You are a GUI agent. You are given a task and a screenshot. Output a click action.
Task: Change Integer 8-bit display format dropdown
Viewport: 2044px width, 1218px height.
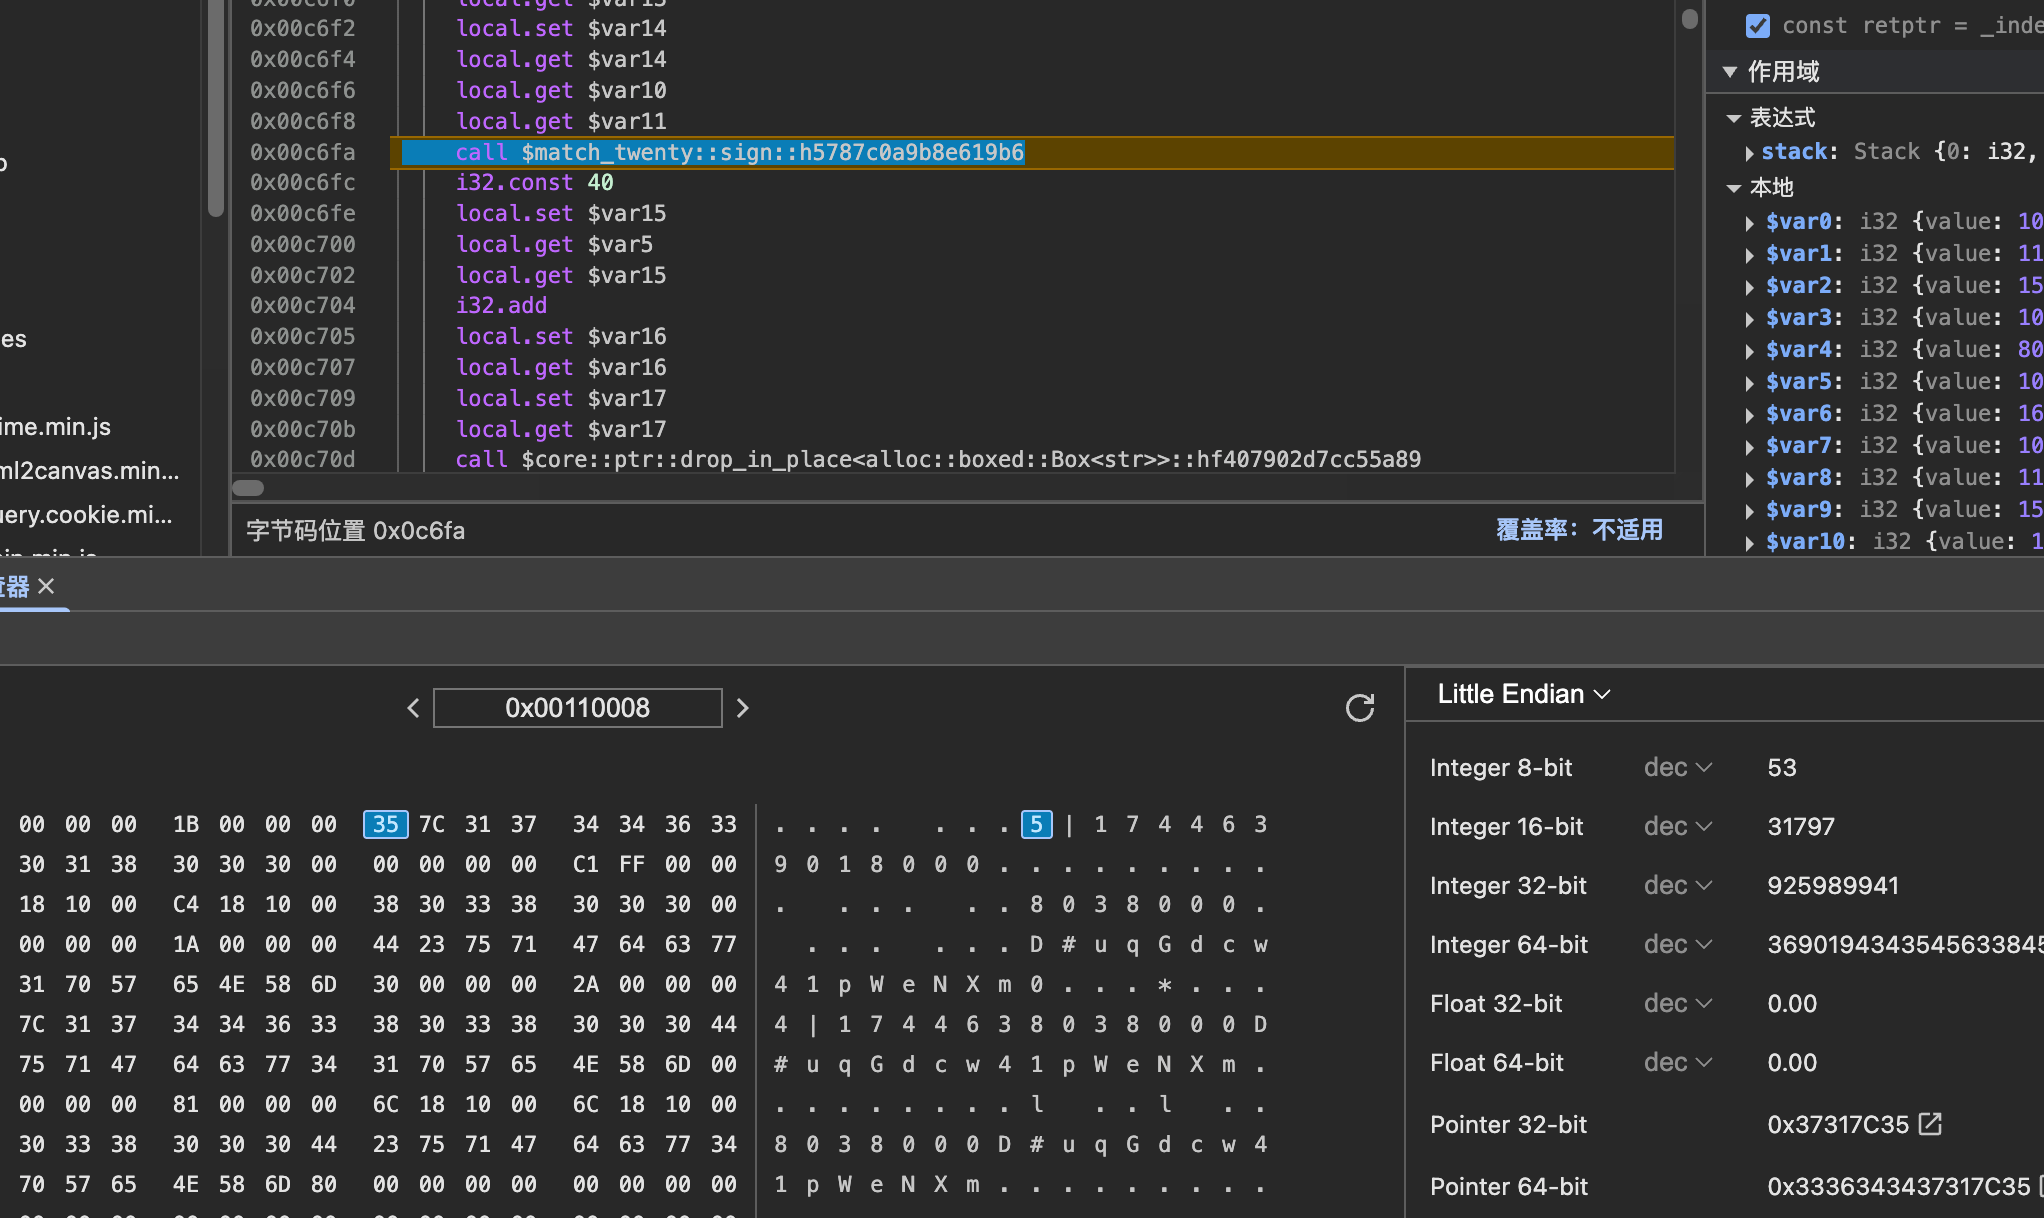(1677, 767)
